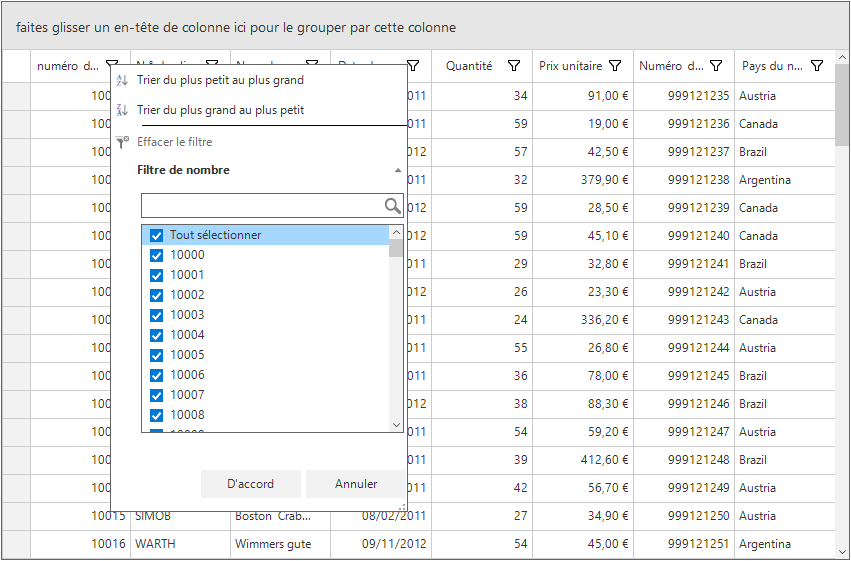Image resolution: width=851 pixels, height=561 pixels.
Task: Open filter icon on Numéro d... column
Action: 715,66
